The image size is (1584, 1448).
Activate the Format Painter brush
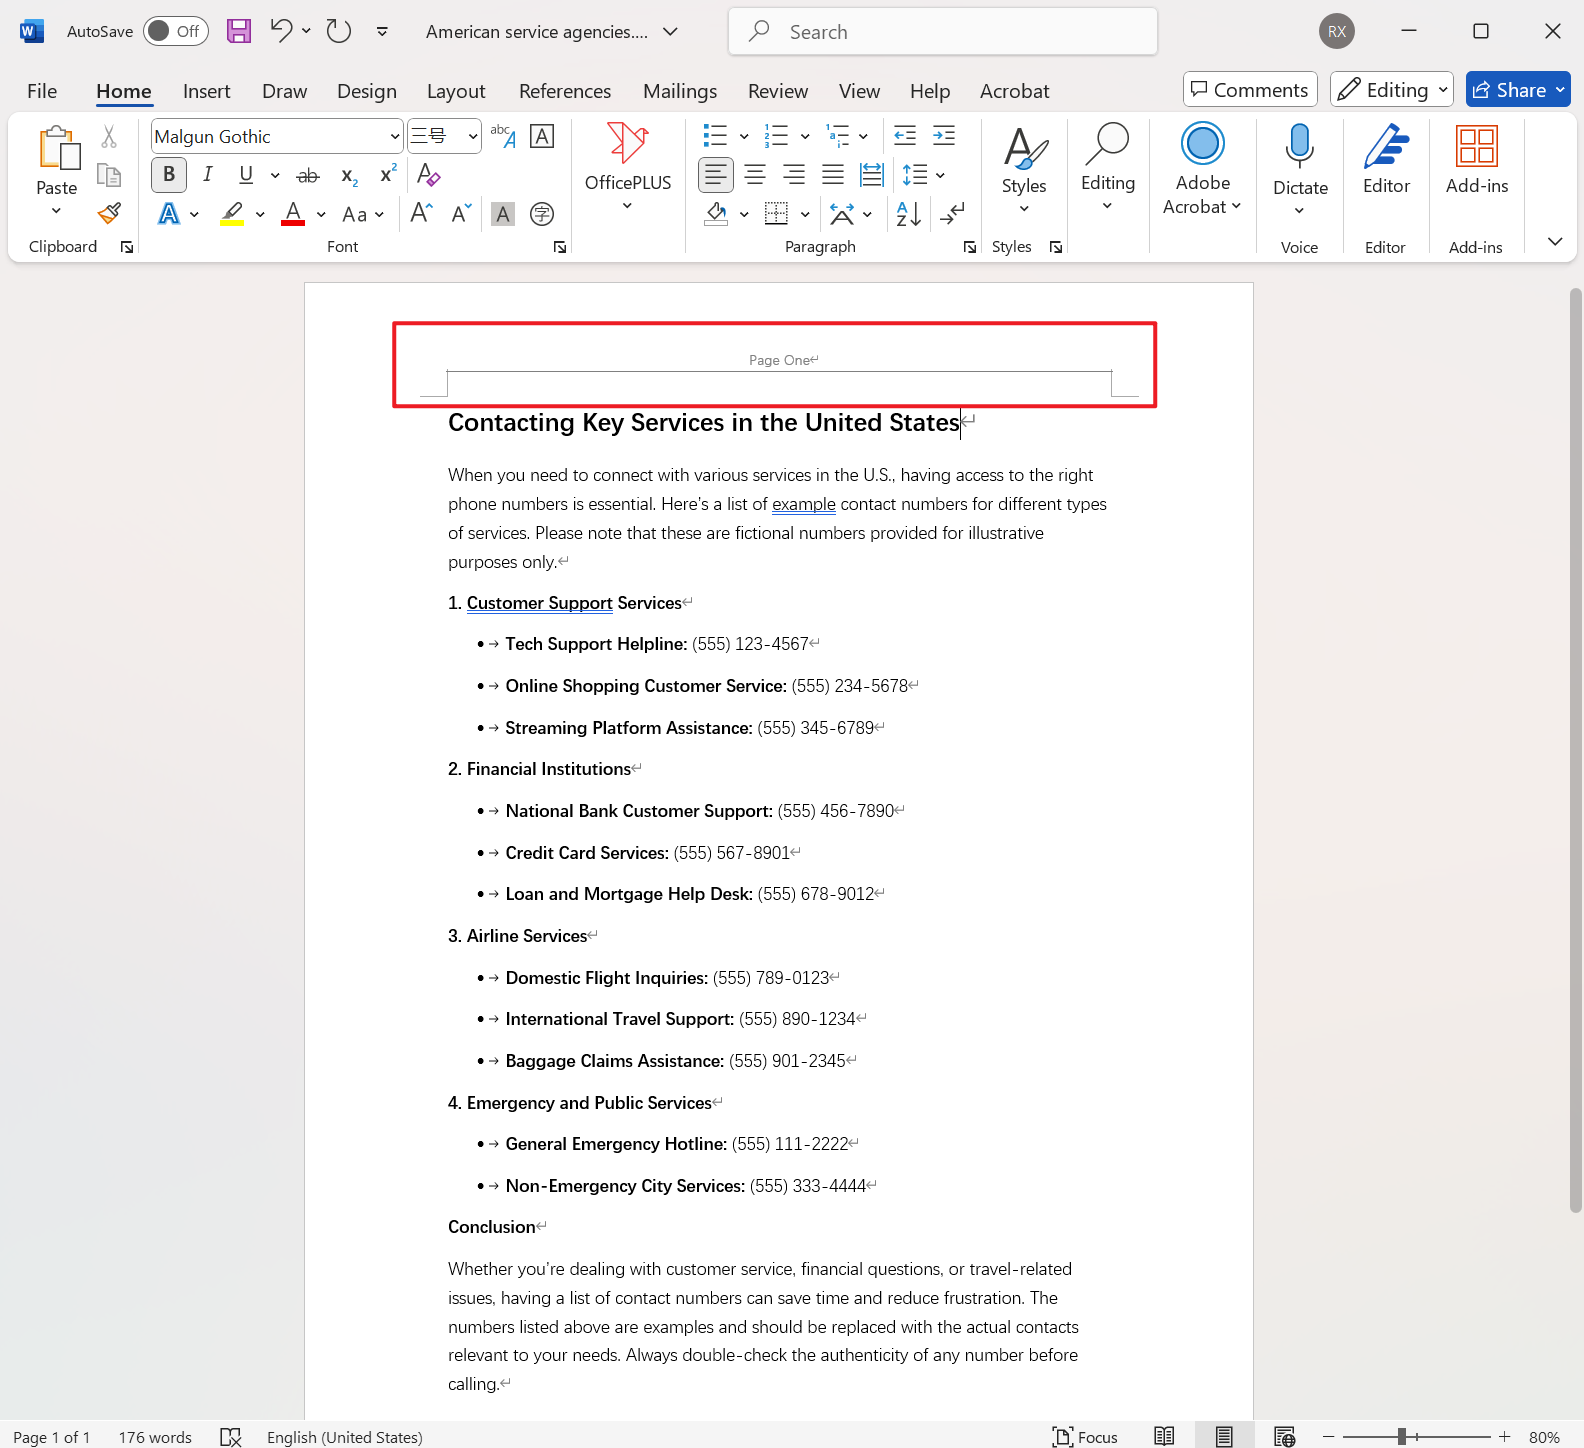pos(109,213)
